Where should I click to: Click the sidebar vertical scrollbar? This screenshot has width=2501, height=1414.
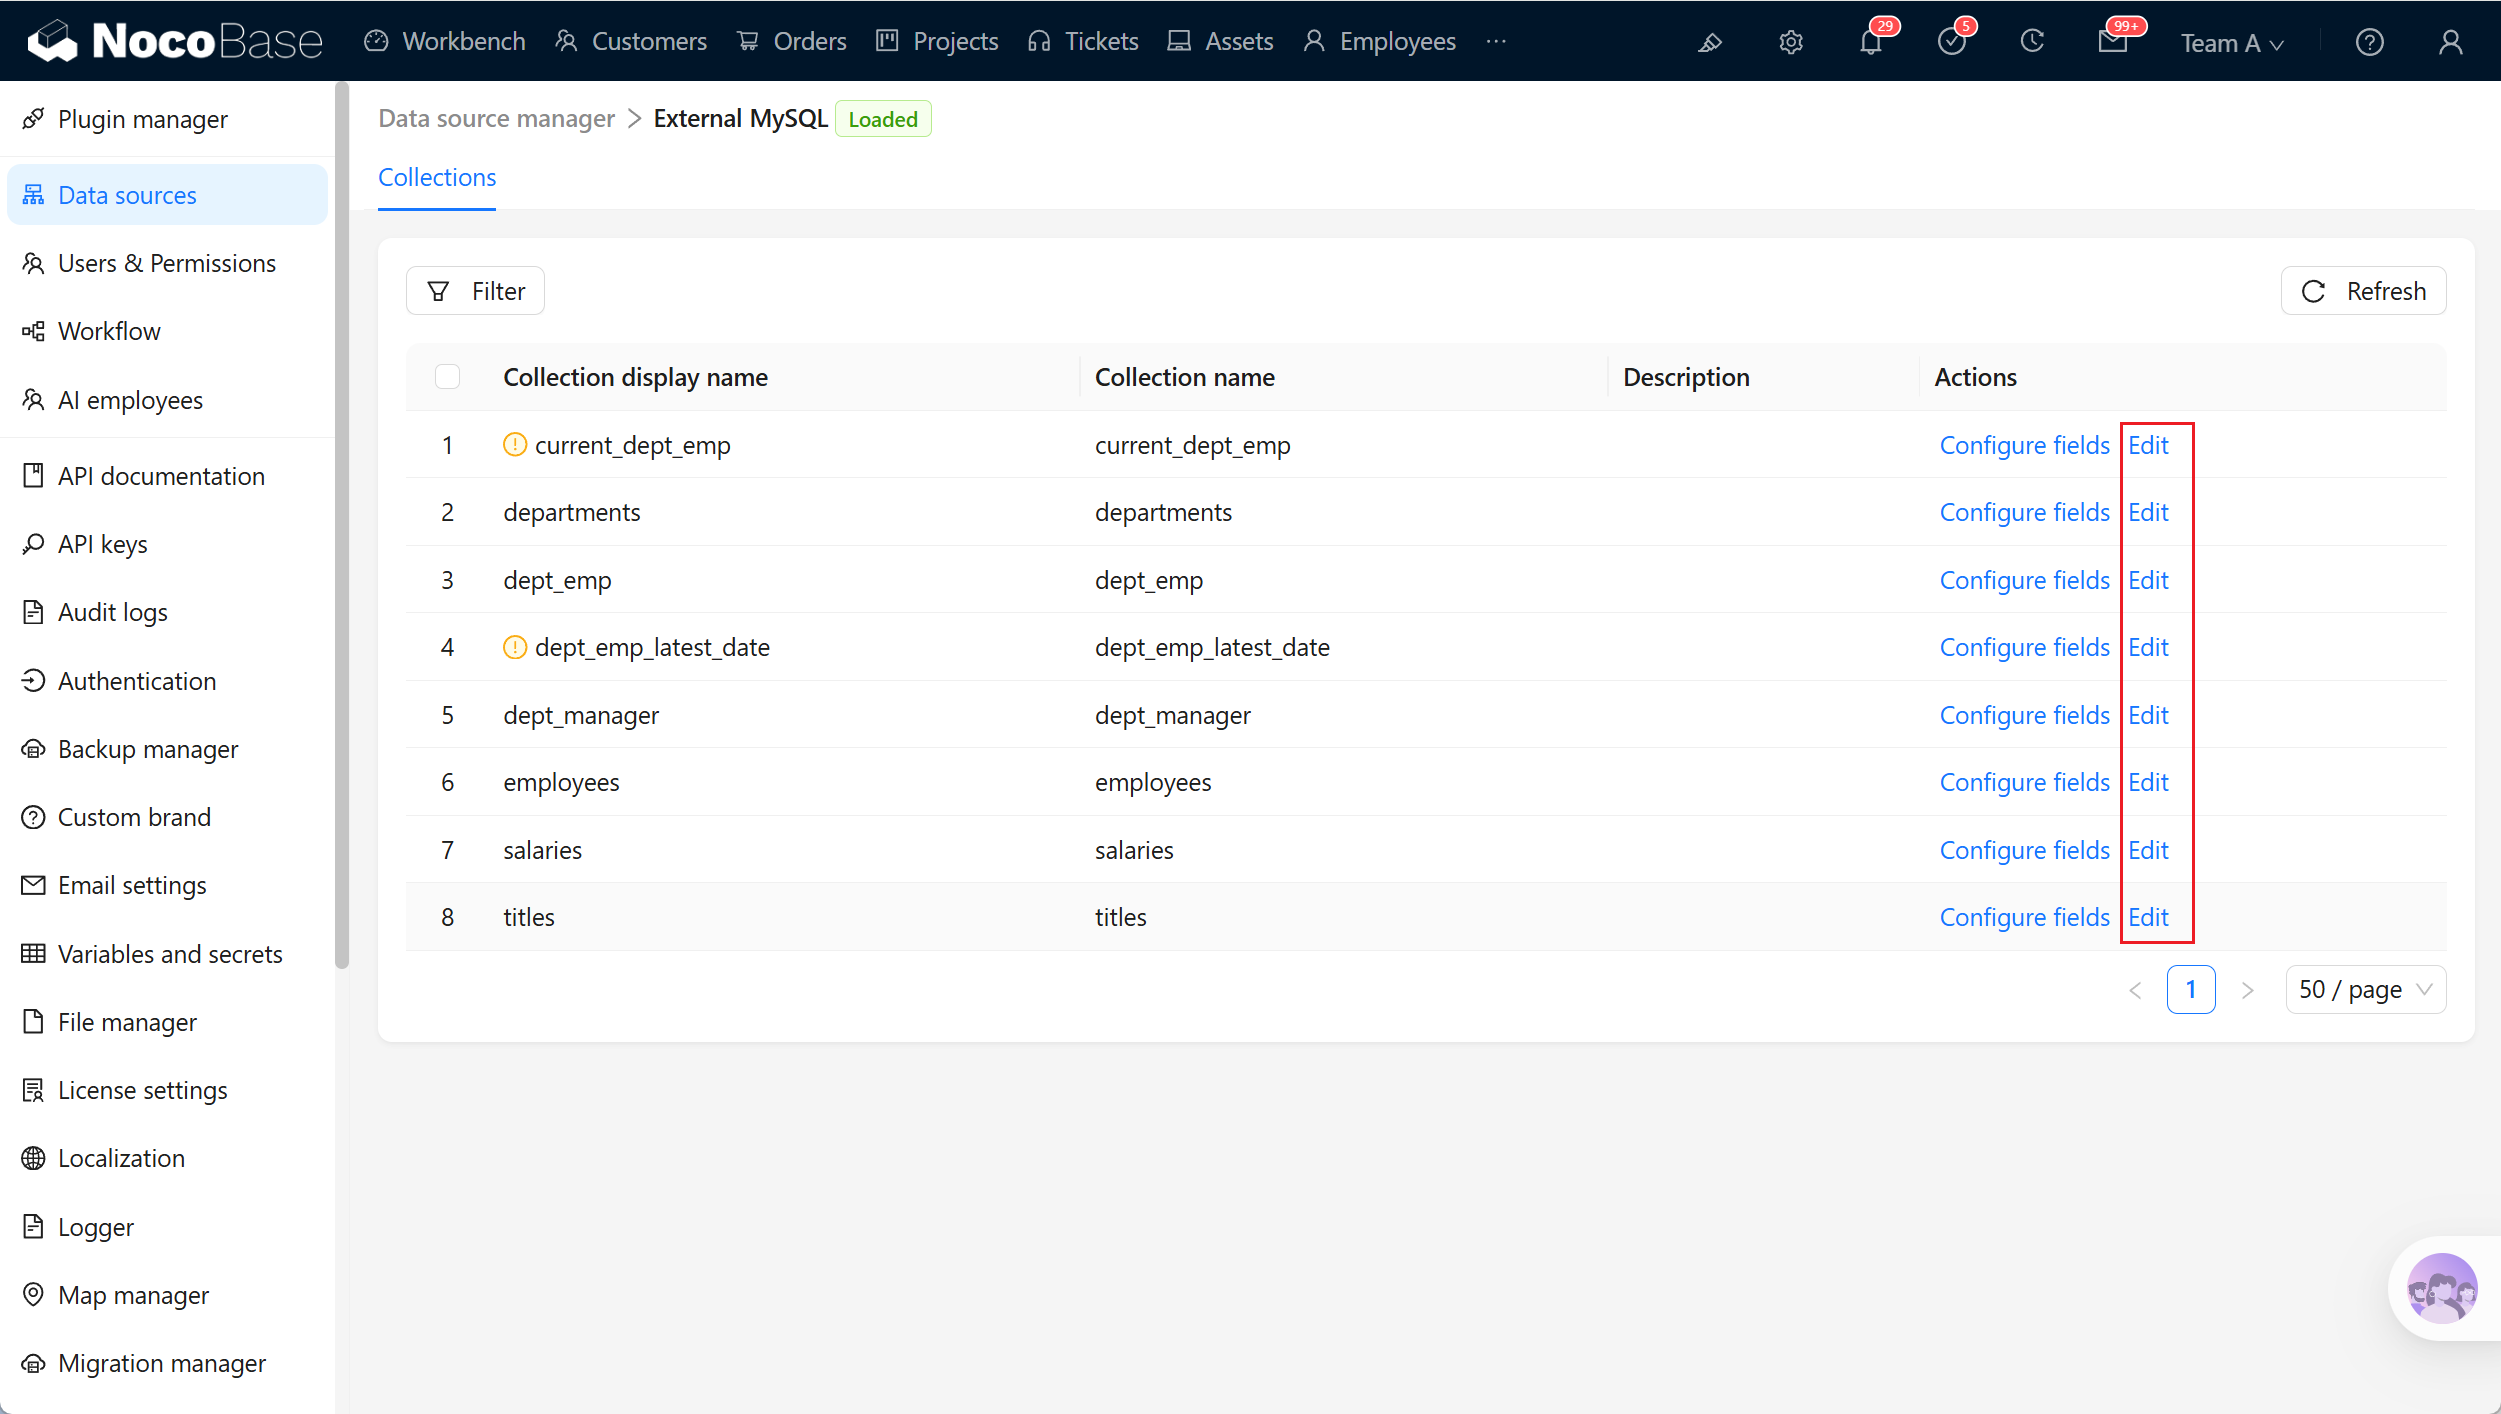point(342,525)
